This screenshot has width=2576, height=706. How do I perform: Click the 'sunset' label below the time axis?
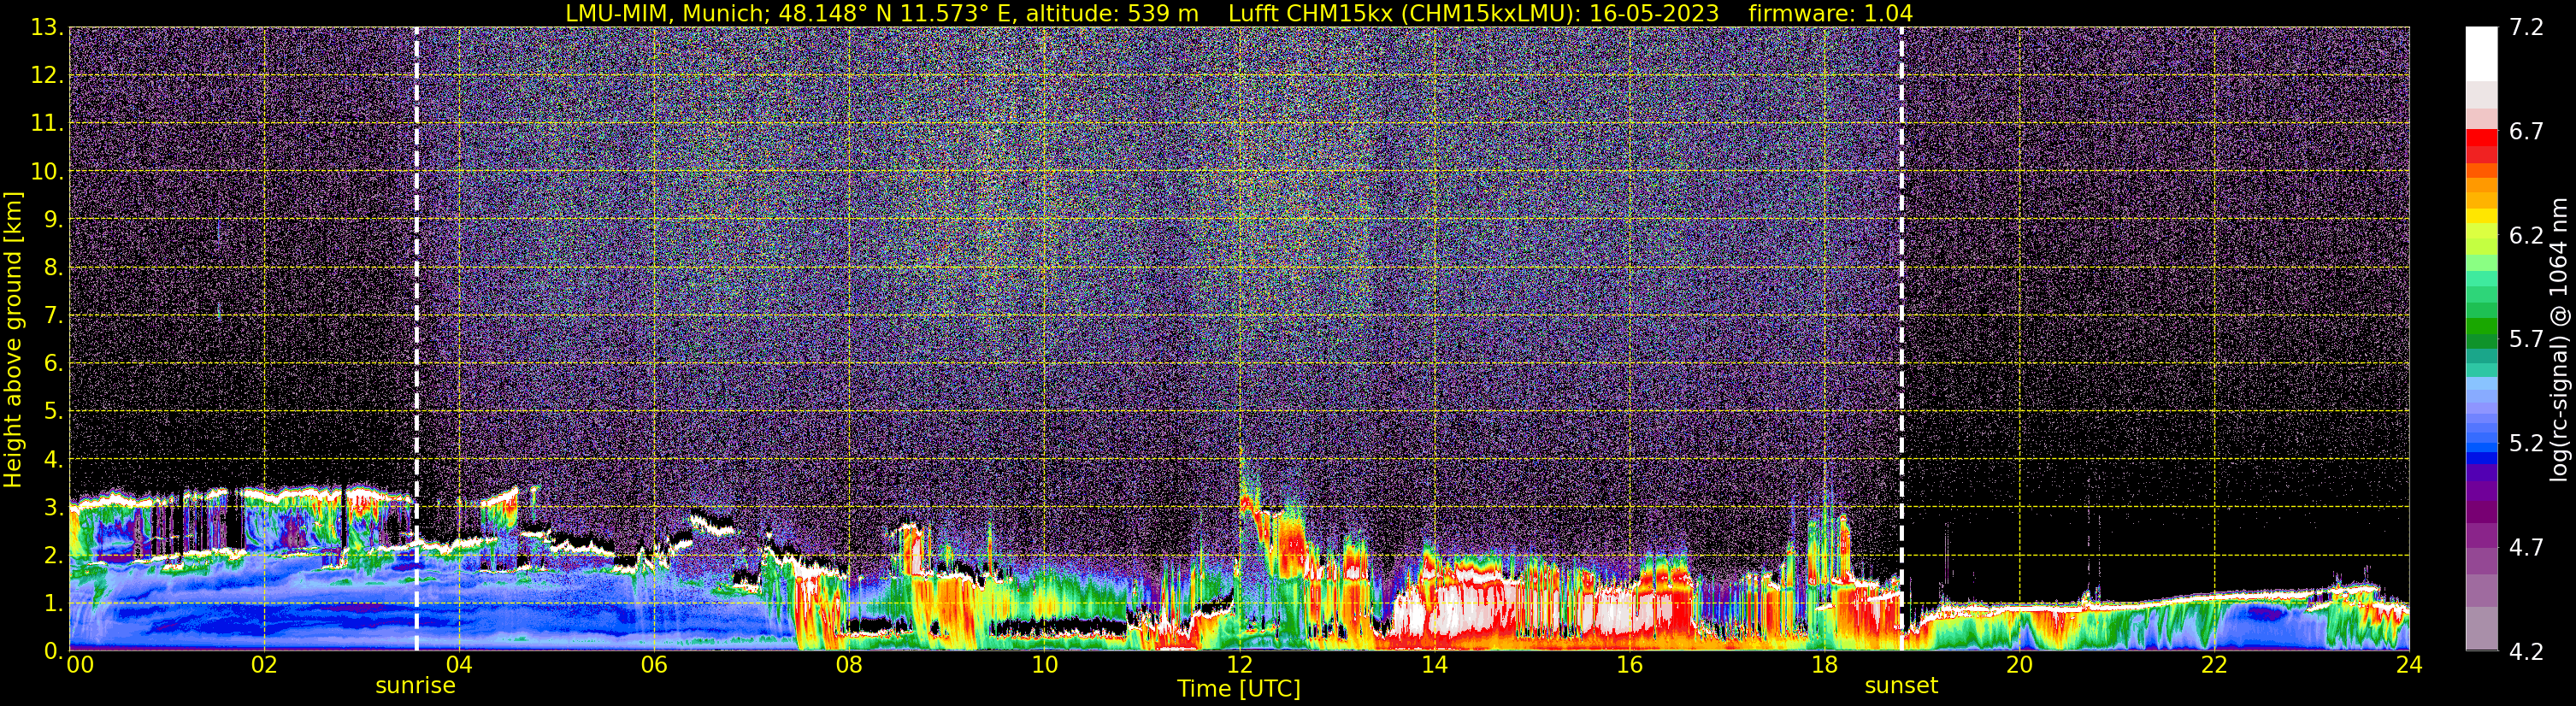[1901, 686]
